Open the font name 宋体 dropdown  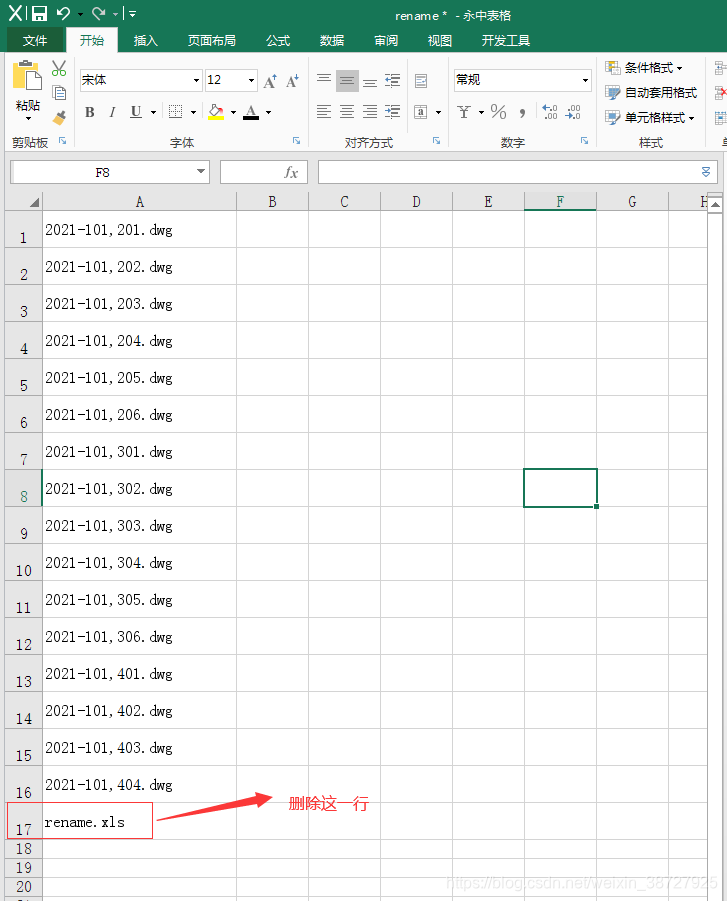tap(197, 80)
